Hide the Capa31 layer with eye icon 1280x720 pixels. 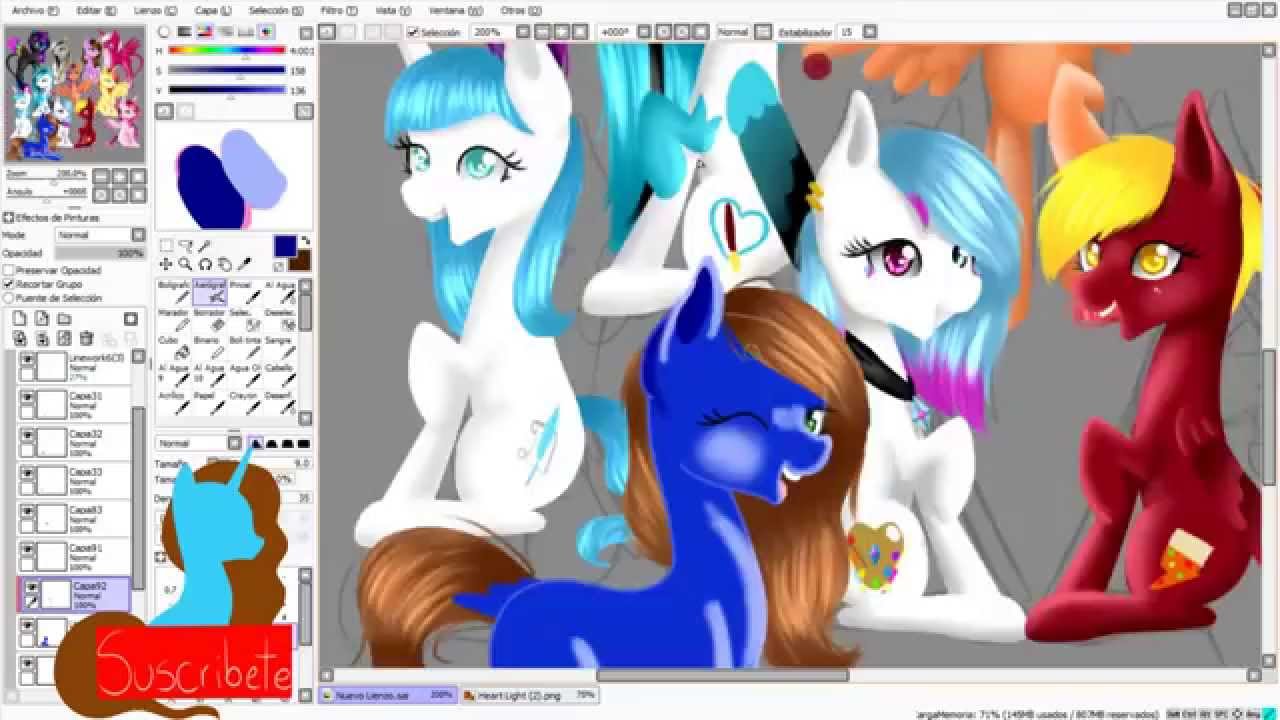pos(27,397)
